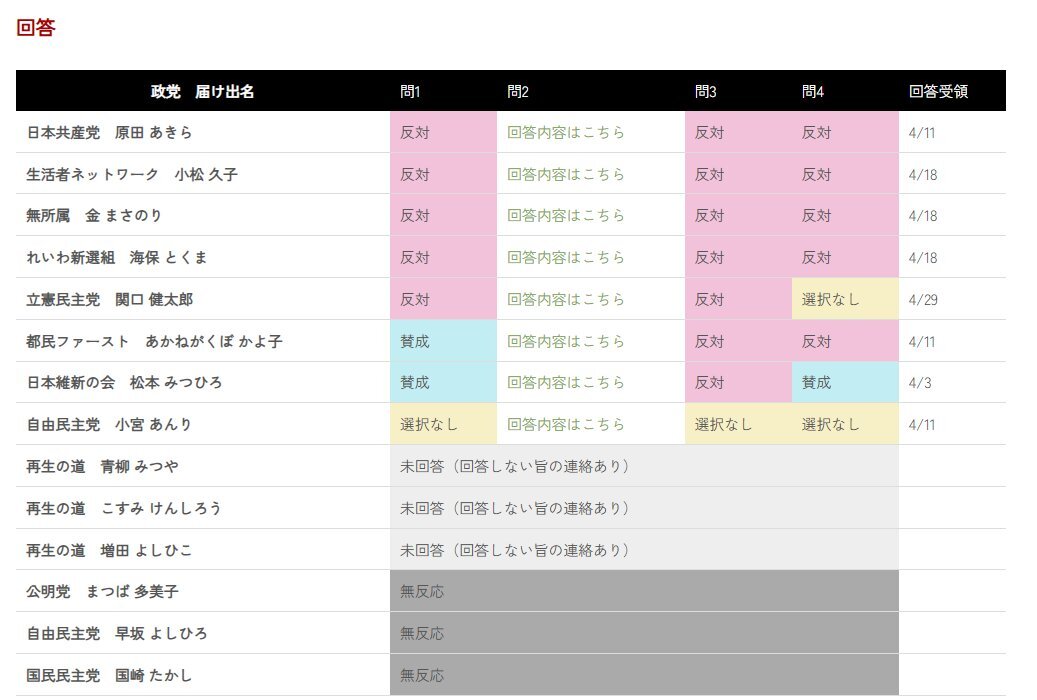Click 問1 選択なし cell for 自由民主党 小宮
Screen dimensions: 1037x700
click(443, 424)
